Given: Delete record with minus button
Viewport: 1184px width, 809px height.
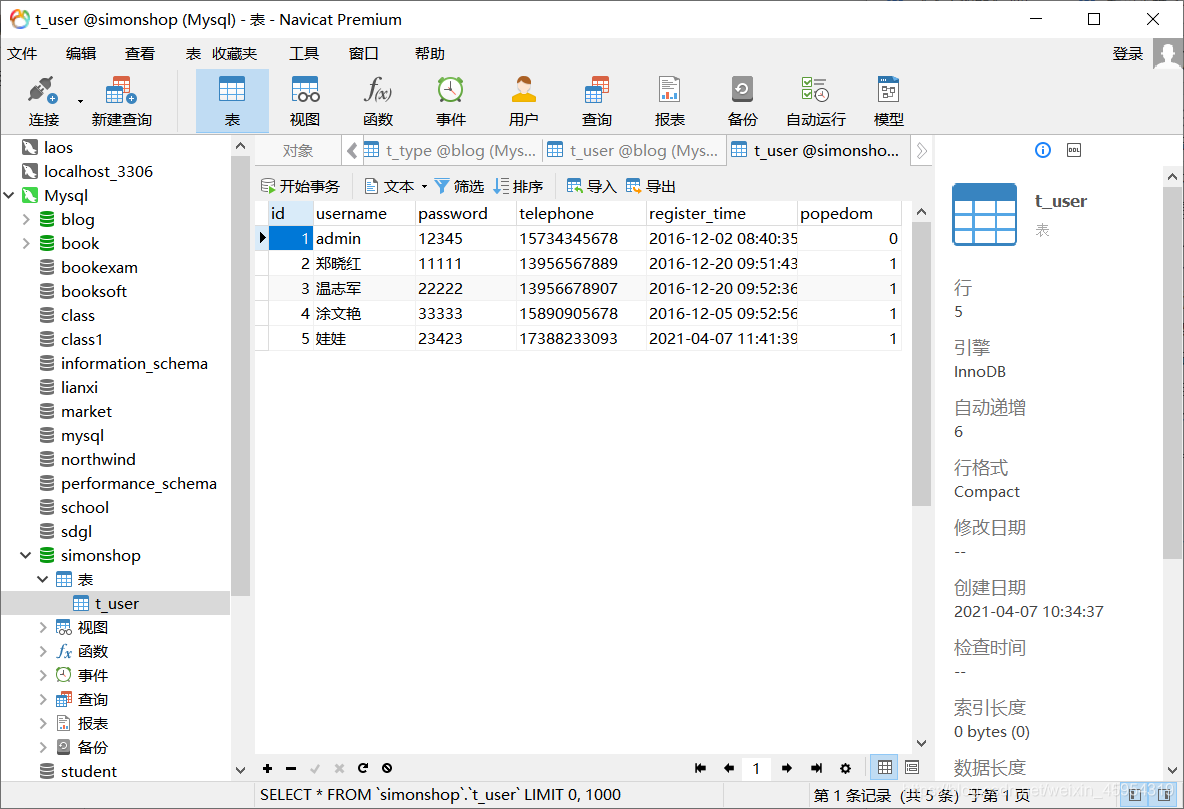Looking at the screenshot, I should (291, 768).
